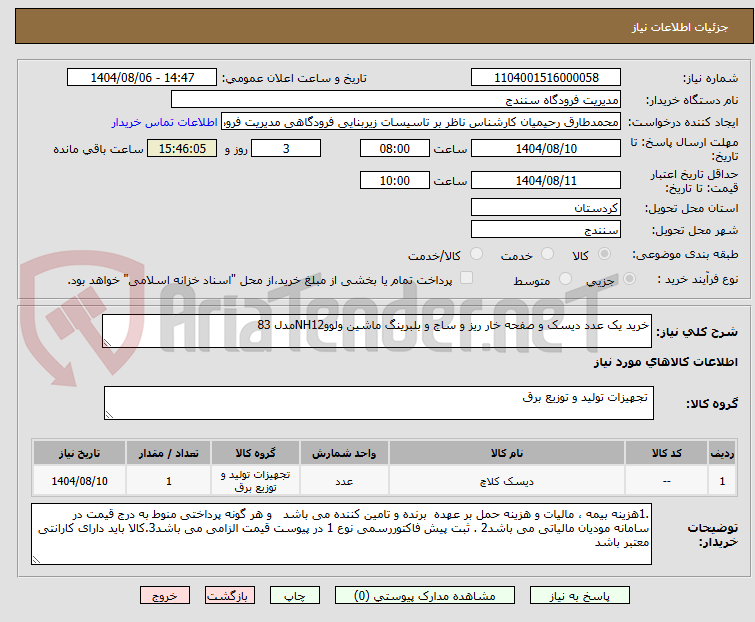The width and height of the screenshot is (755, 622).
Task: Click the request creator field محمدطارق رحیمیان
Action: coord(421,122)
